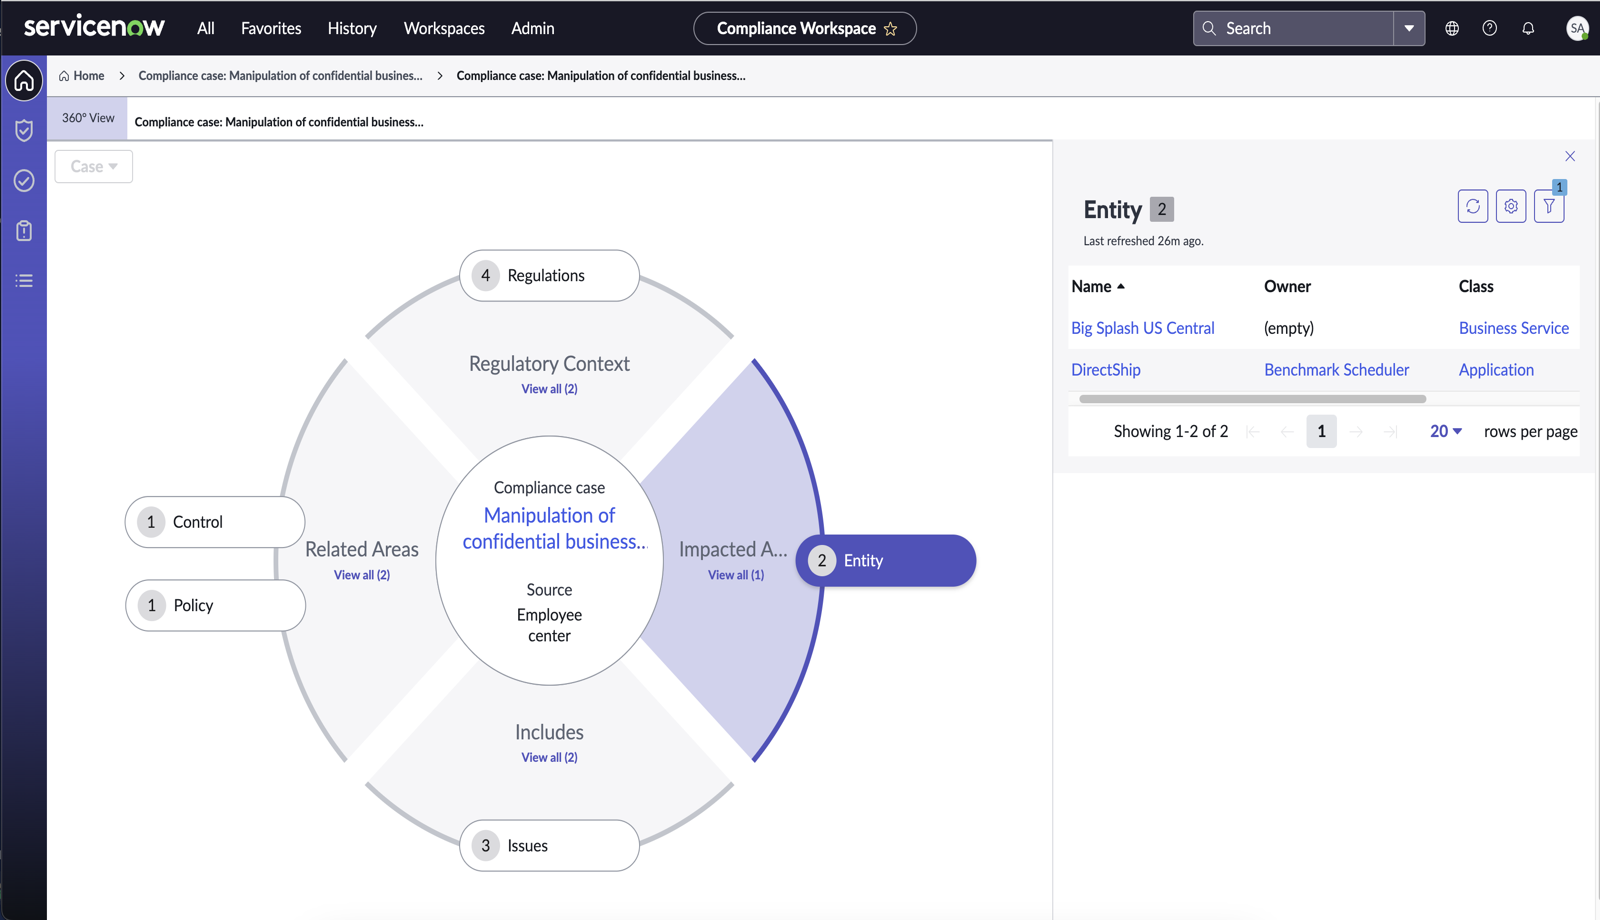This screenshot has height=920, width=1600.
Task: Go to the last page arrow
Action: (1390, 431)
